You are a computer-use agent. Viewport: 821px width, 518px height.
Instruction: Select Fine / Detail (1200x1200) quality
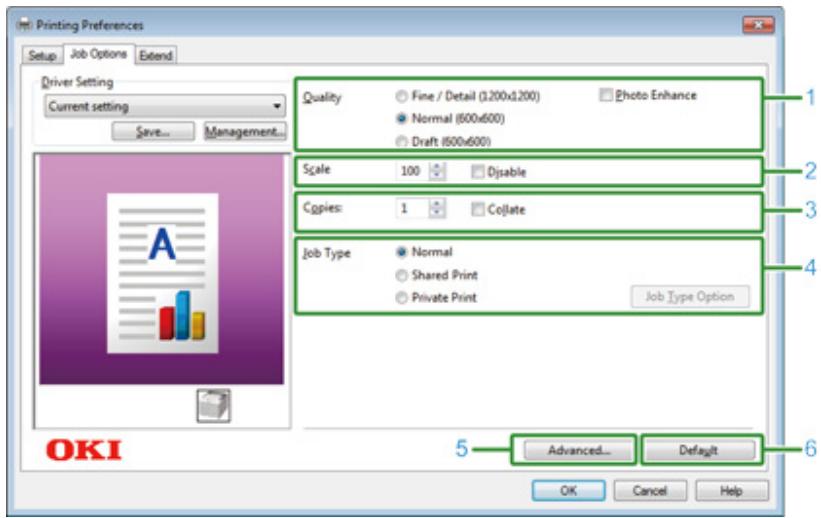coord(401,96)
